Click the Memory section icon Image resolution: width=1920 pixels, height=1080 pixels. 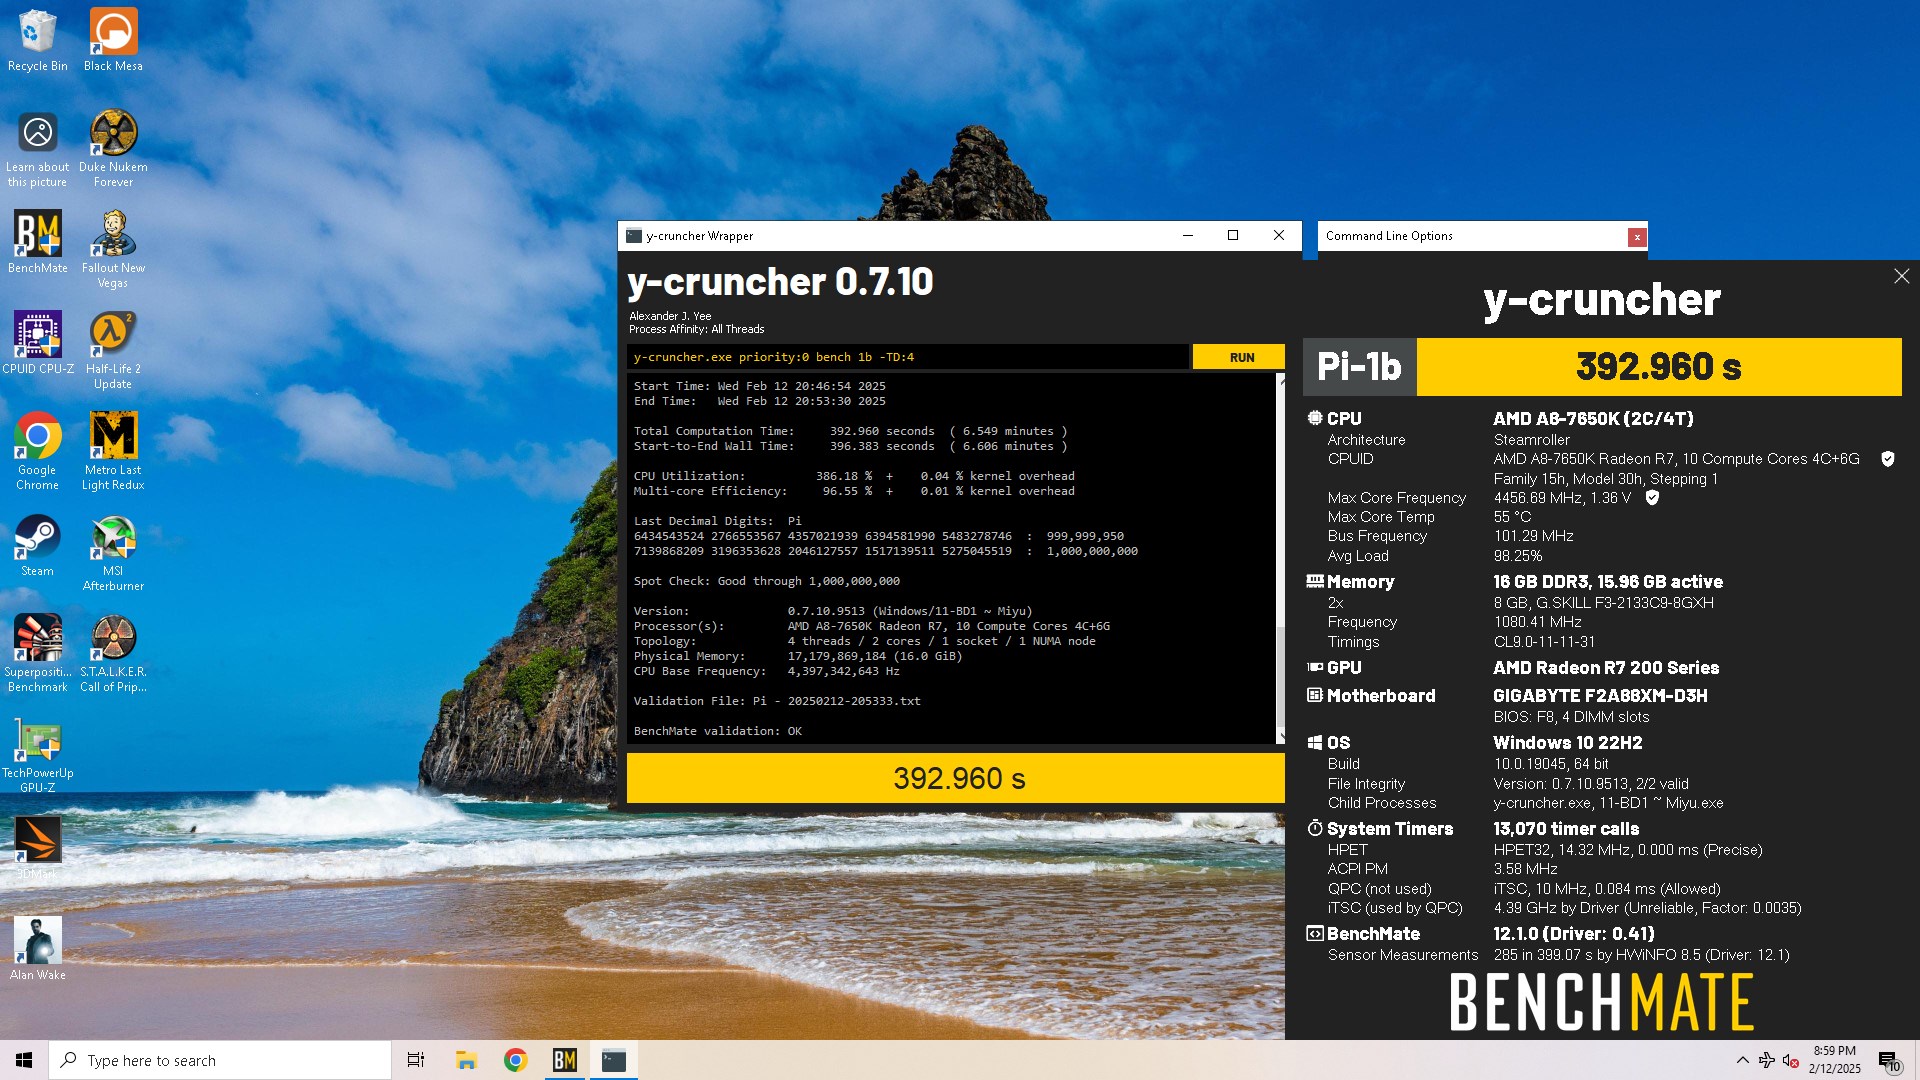click(x=1315, y=581)
